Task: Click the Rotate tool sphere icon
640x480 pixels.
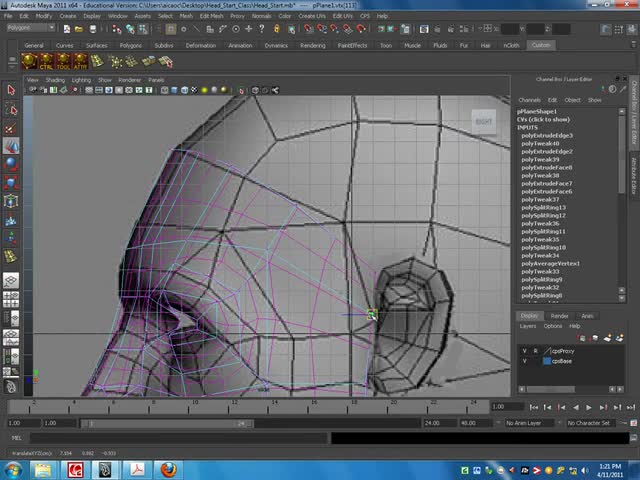Action: click(11, 162)
